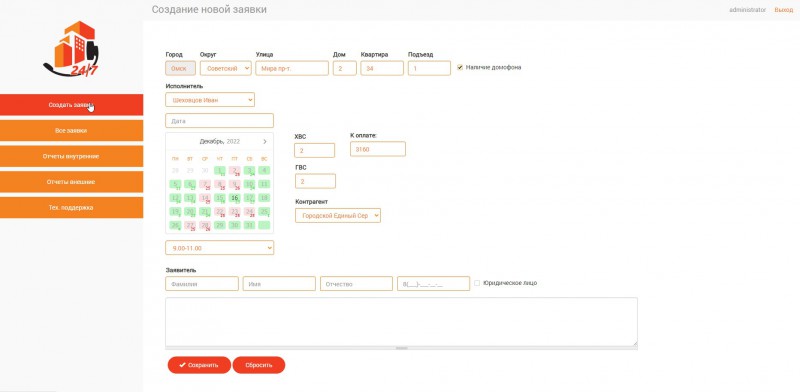
Task: Toggle the Юридическое лицо checkbox
Action: [477, 283]
